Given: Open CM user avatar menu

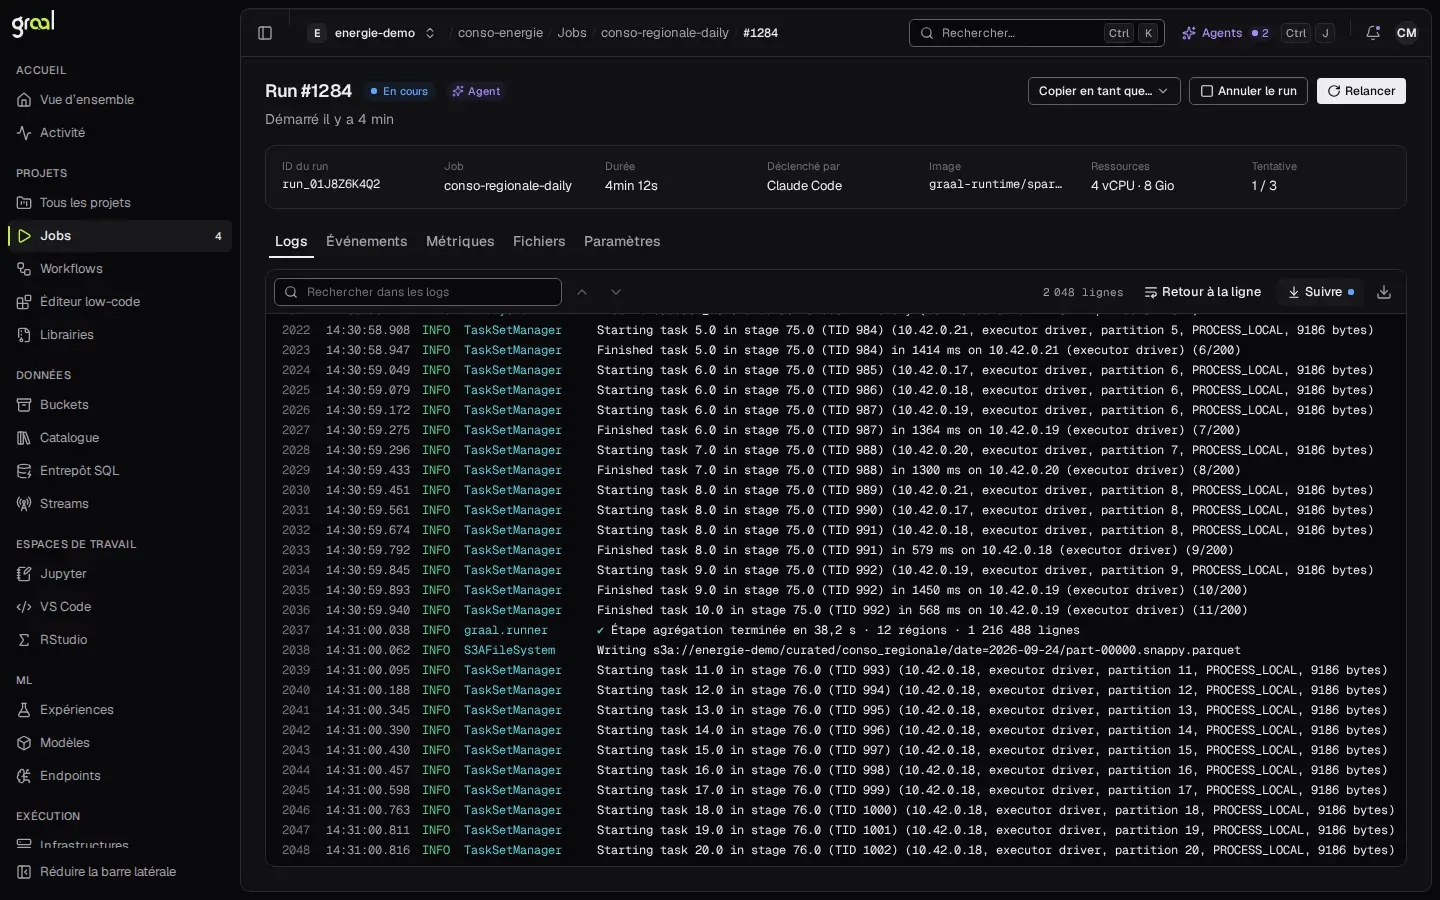Looking at the screenshot, I should [1407, 33].
